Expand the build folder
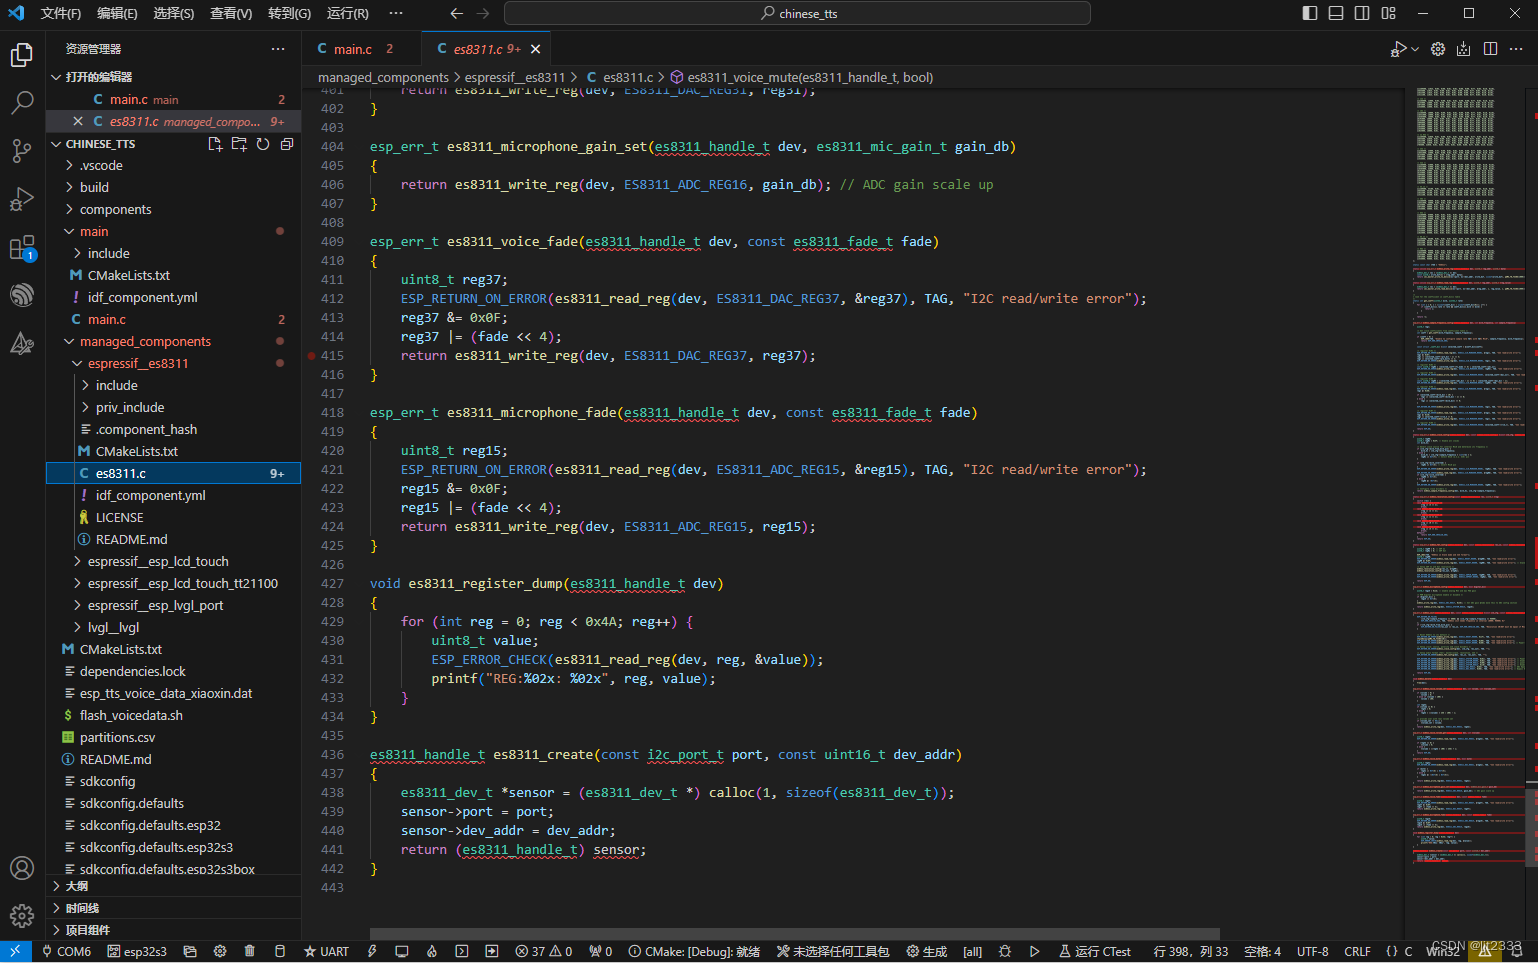 pos(94,187)
